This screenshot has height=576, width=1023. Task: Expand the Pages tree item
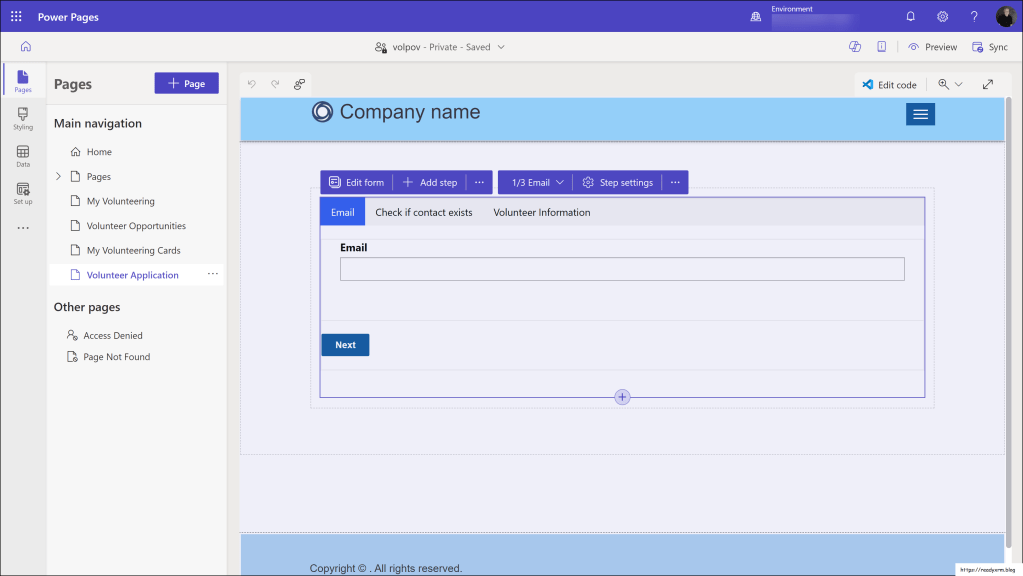click(x=58, y=177)
